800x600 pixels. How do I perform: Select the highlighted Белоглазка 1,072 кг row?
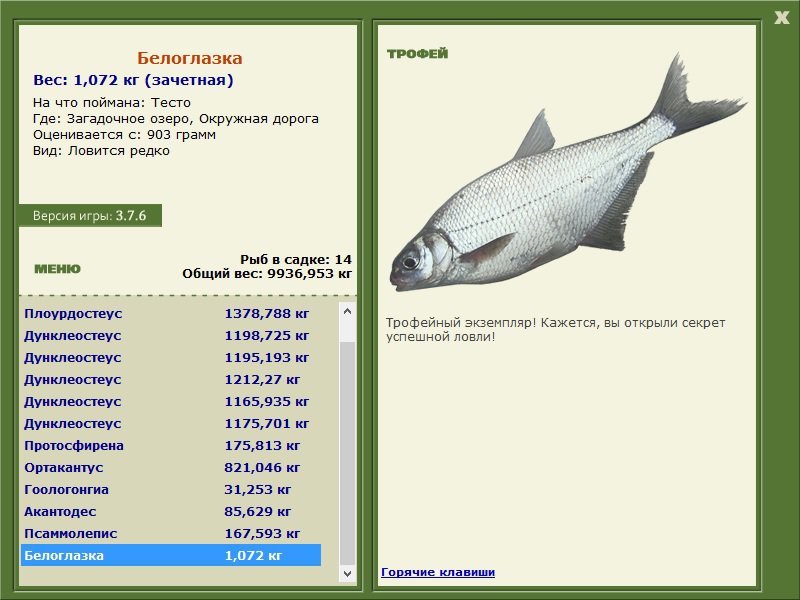click(171, 555)
